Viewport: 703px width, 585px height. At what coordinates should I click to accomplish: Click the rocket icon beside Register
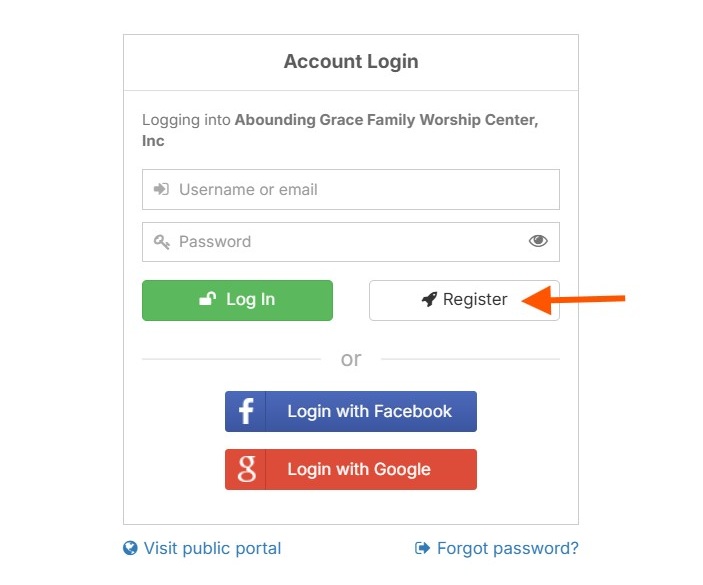(430, 299)
